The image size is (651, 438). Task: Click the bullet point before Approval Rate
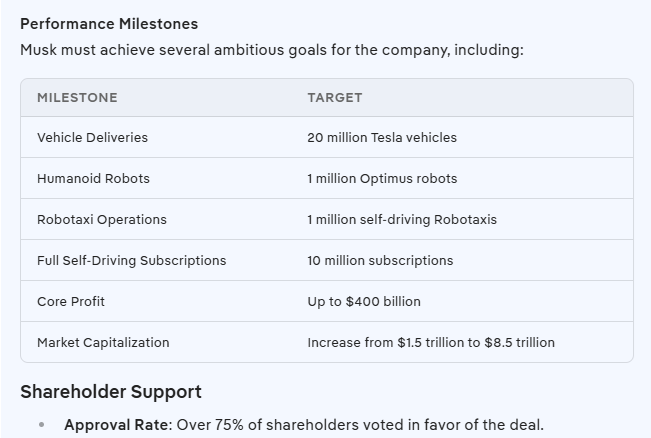[x=41, y=424]
